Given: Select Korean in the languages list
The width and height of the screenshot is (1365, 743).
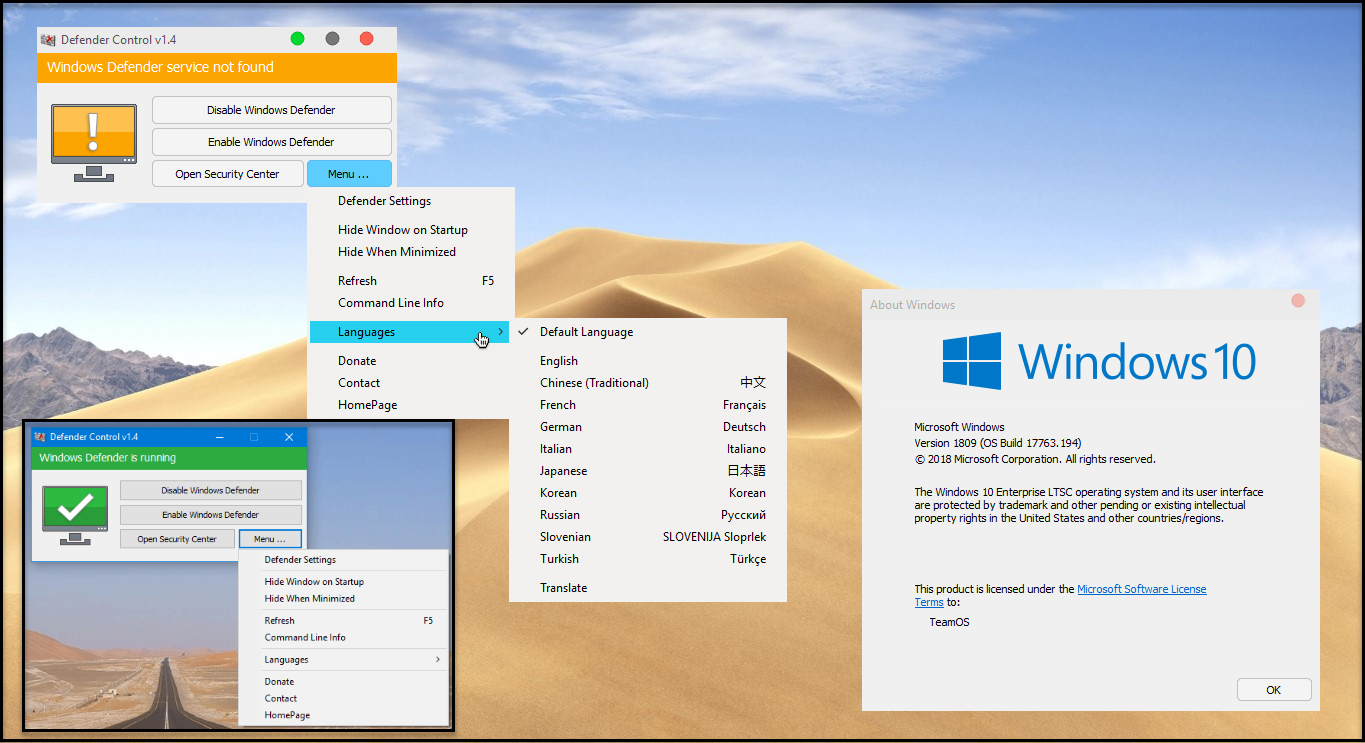Looking at the screenshot, I should click(x=648, y=493).
